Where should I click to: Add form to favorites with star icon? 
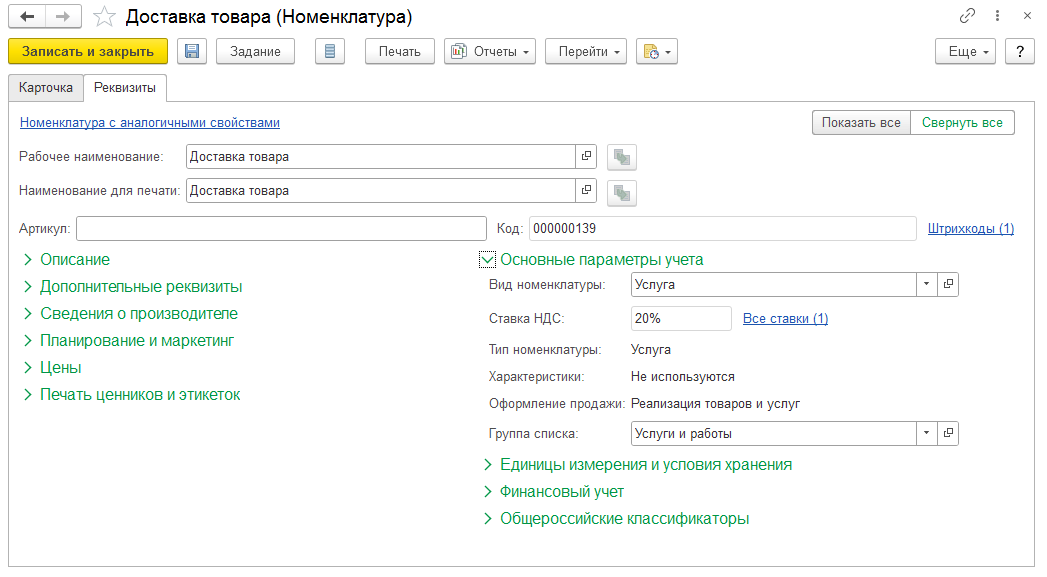(x=104, y=17)
